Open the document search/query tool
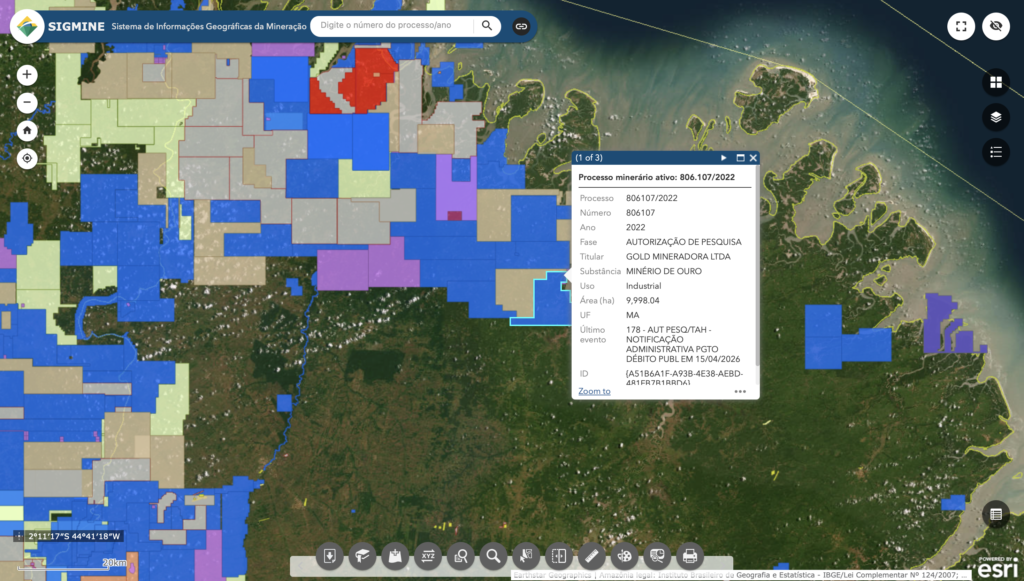Viewport: 1024px width, 581px height. pos(460,556)
